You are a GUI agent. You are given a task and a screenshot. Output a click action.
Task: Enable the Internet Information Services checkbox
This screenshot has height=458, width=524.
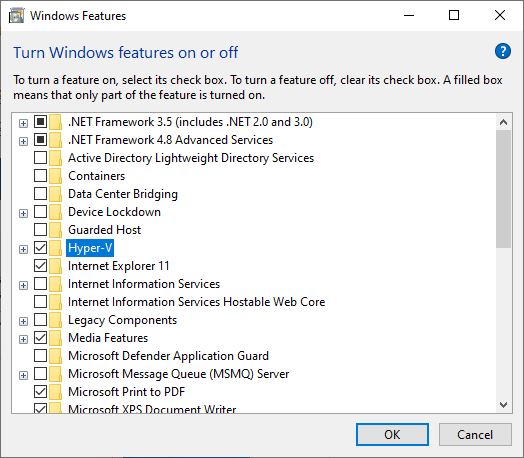point(40,284)
